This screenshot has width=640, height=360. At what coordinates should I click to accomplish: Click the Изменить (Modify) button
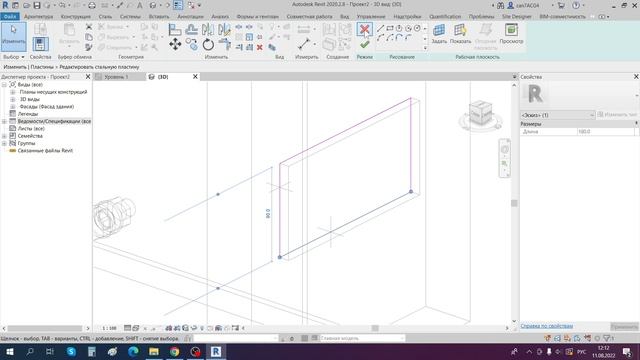coord(13,37)
